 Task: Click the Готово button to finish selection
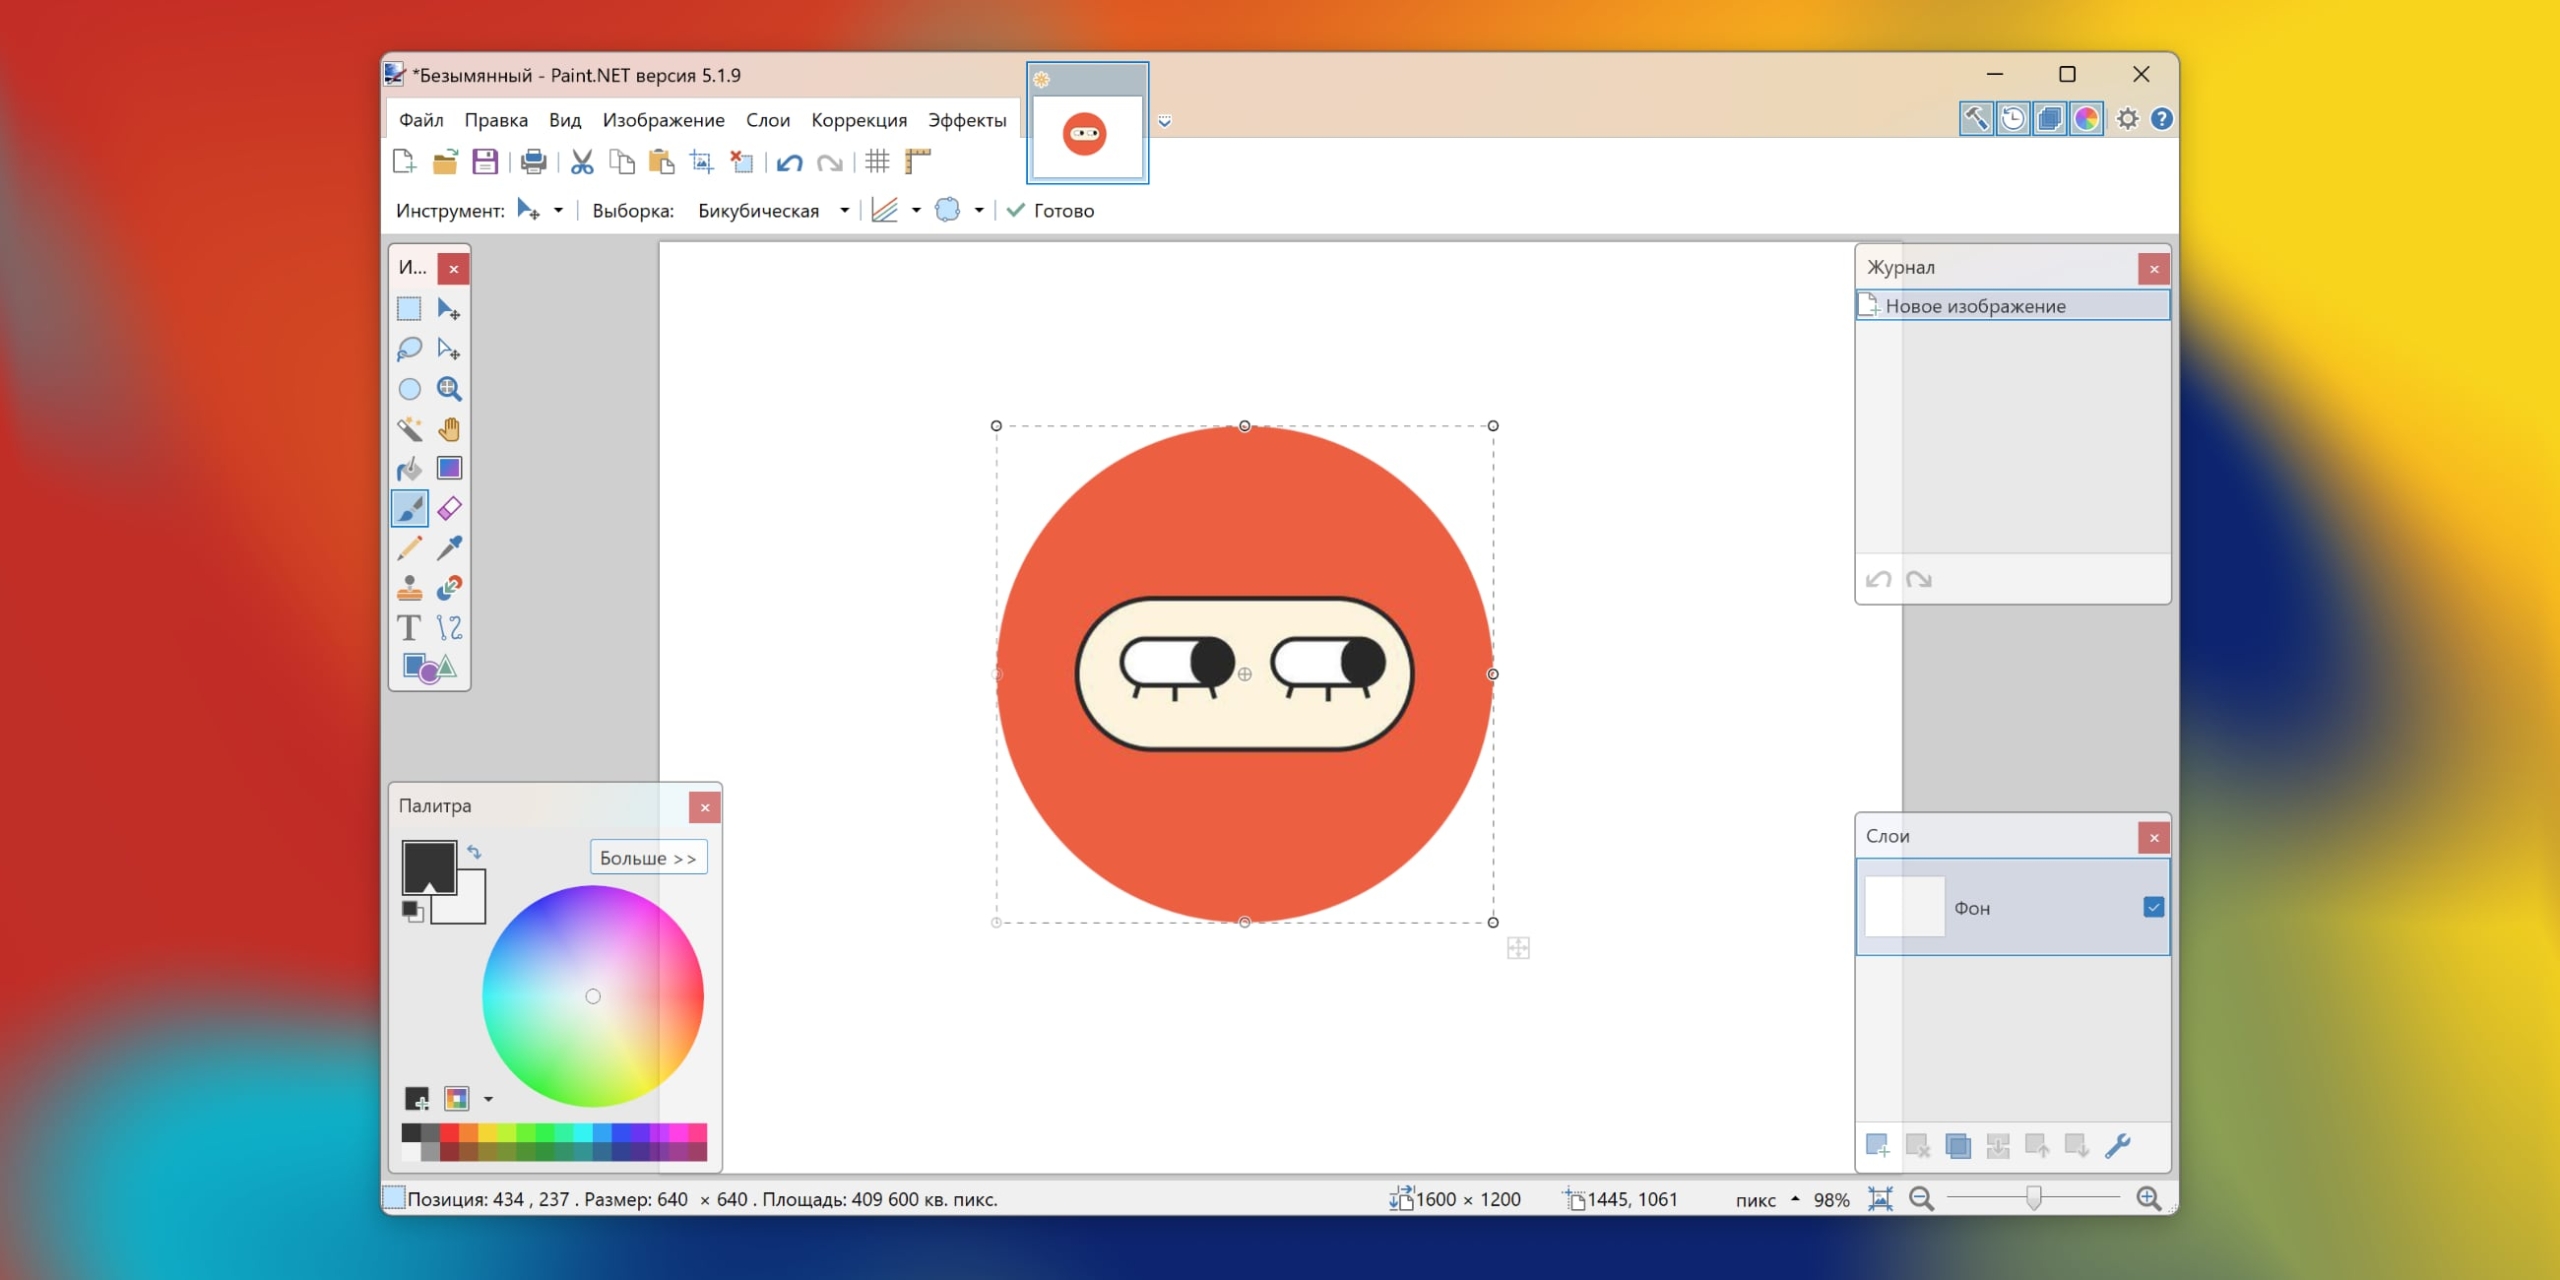1051,210
